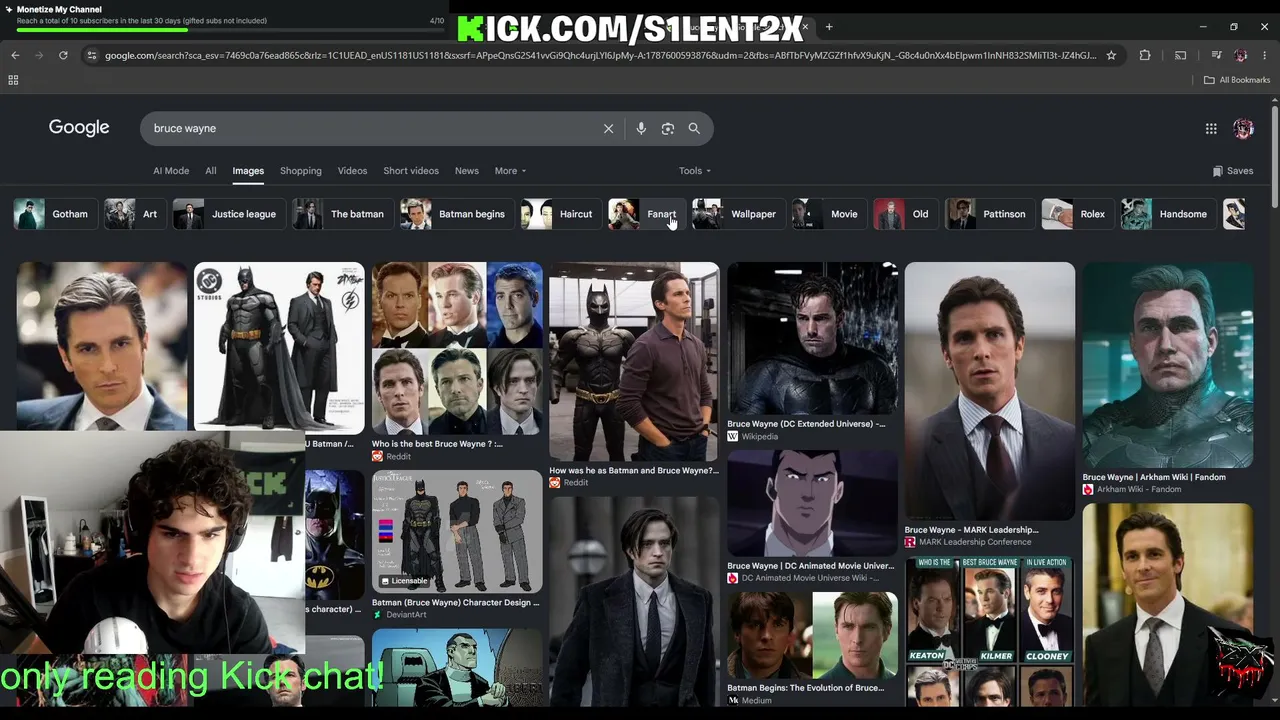
Task: Click the Licensable badge on the character design image
Action: point(404,581)
